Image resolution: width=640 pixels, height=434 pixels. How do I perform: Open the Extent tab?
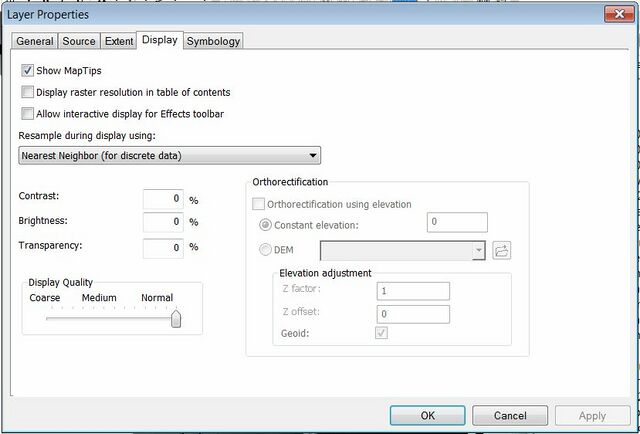click(x=119, y=41)
